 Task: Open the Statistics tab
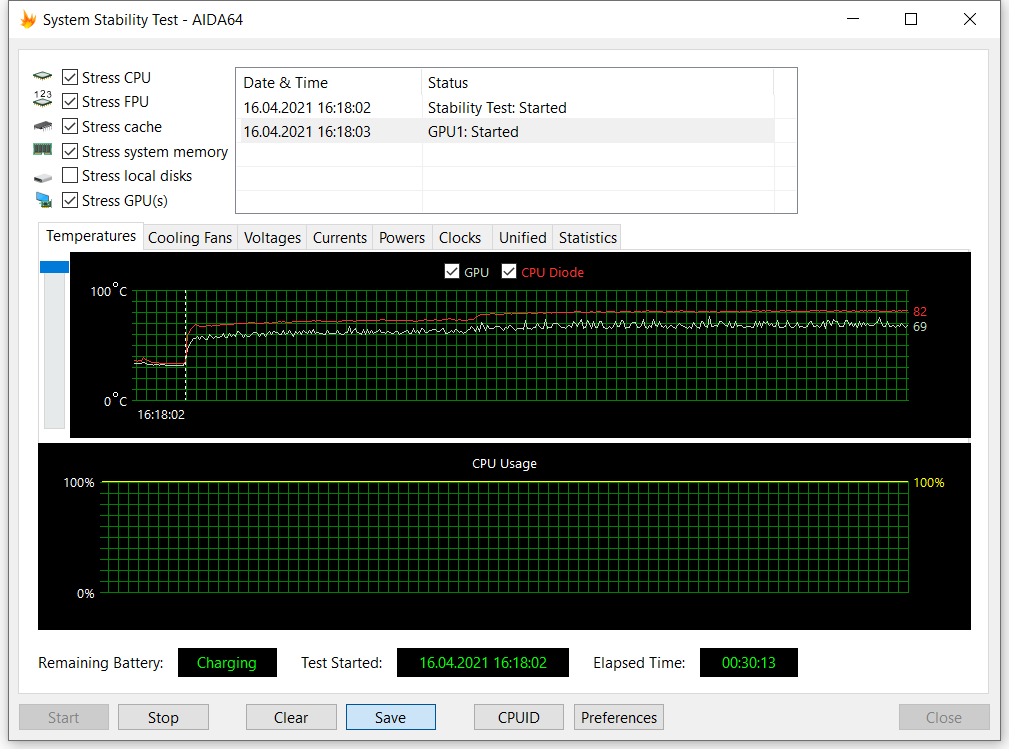coord(588,237)
